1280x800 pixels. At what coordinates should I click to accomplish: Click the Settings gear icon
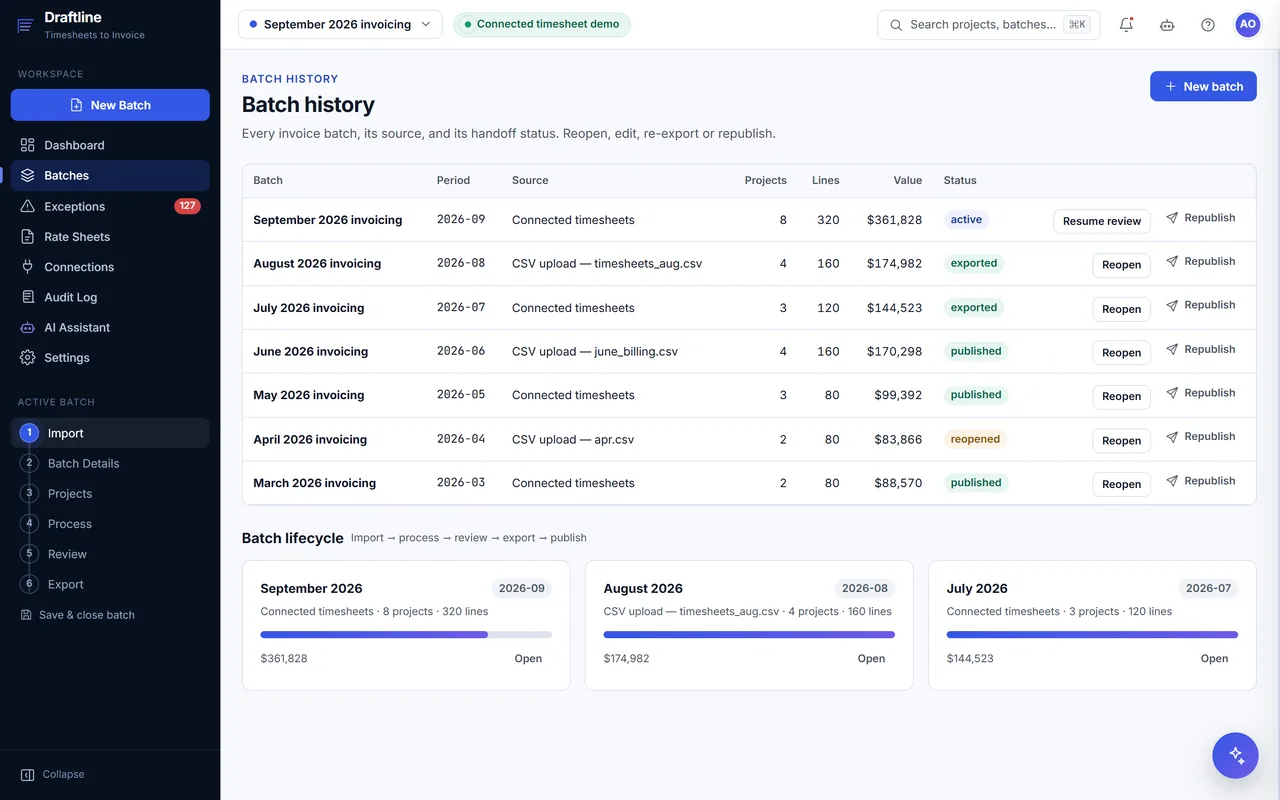coord(28,357)
